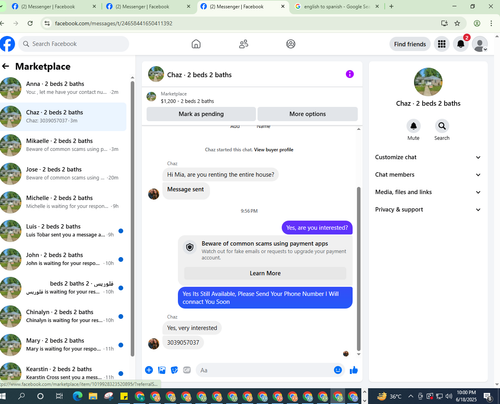Open Michelle's 2 beds 2 baths chat

(x=63, y=202)
